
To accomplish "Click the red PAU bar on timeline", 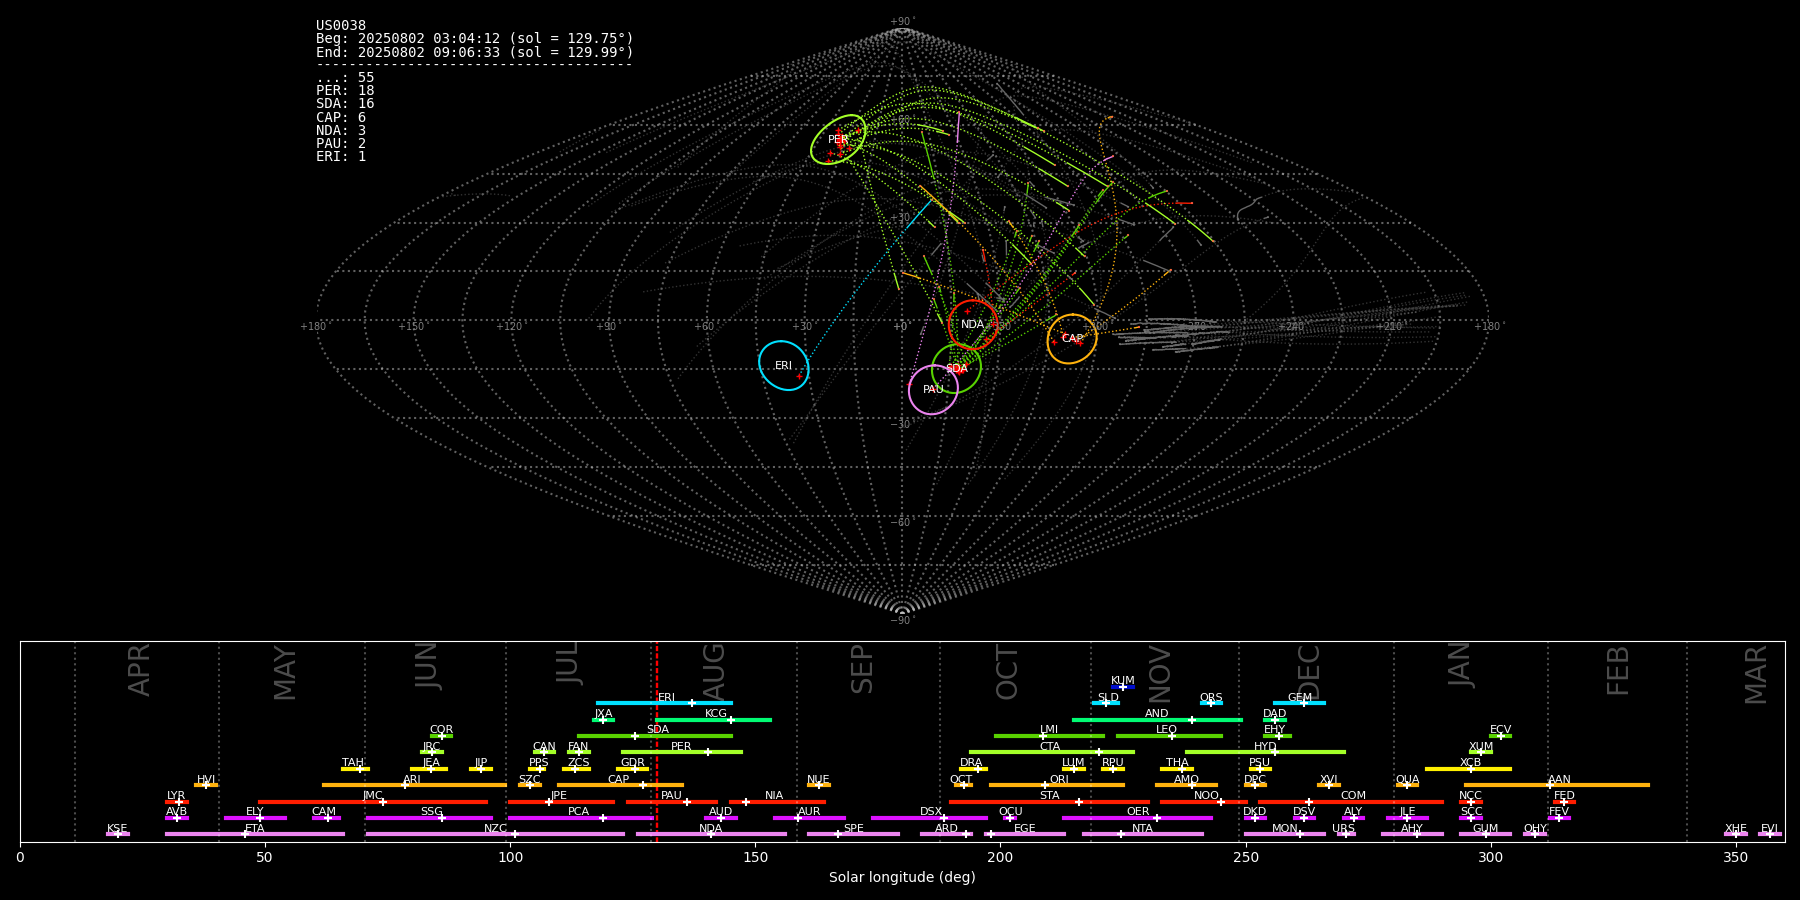I will point(672,801).
